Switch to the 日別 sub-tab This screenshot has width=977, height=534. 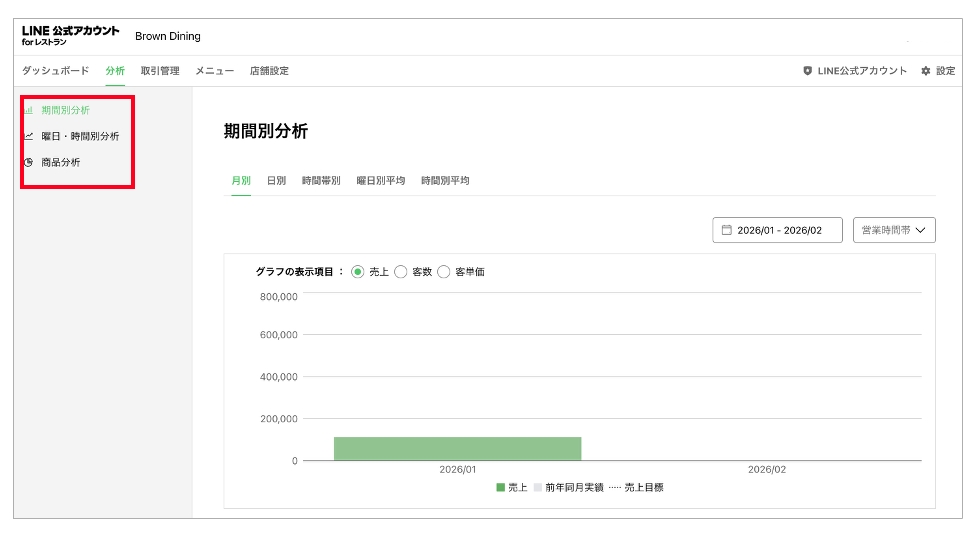tap(276, 181)
